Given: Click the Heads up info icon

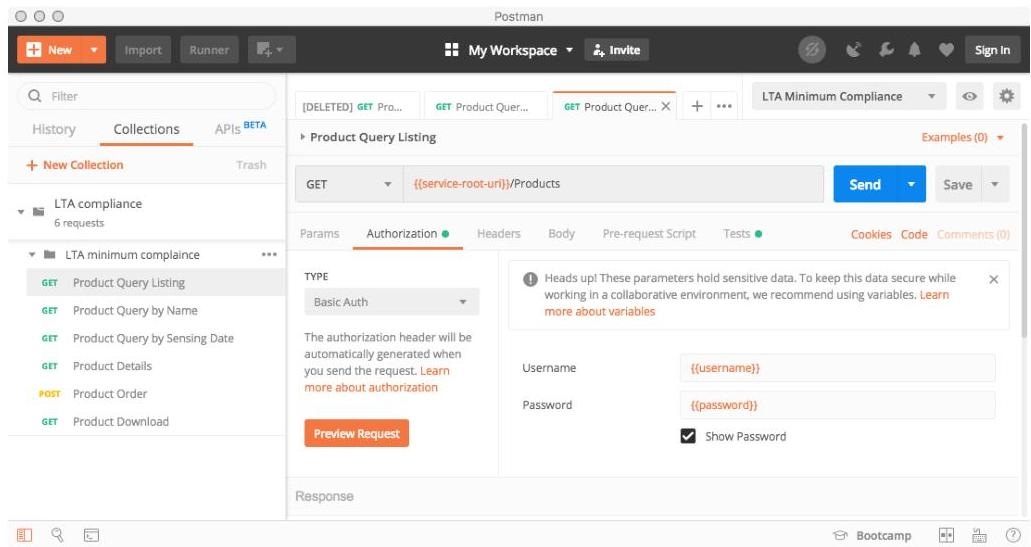Looking at the screenshot, I should [x=530, y=279].
